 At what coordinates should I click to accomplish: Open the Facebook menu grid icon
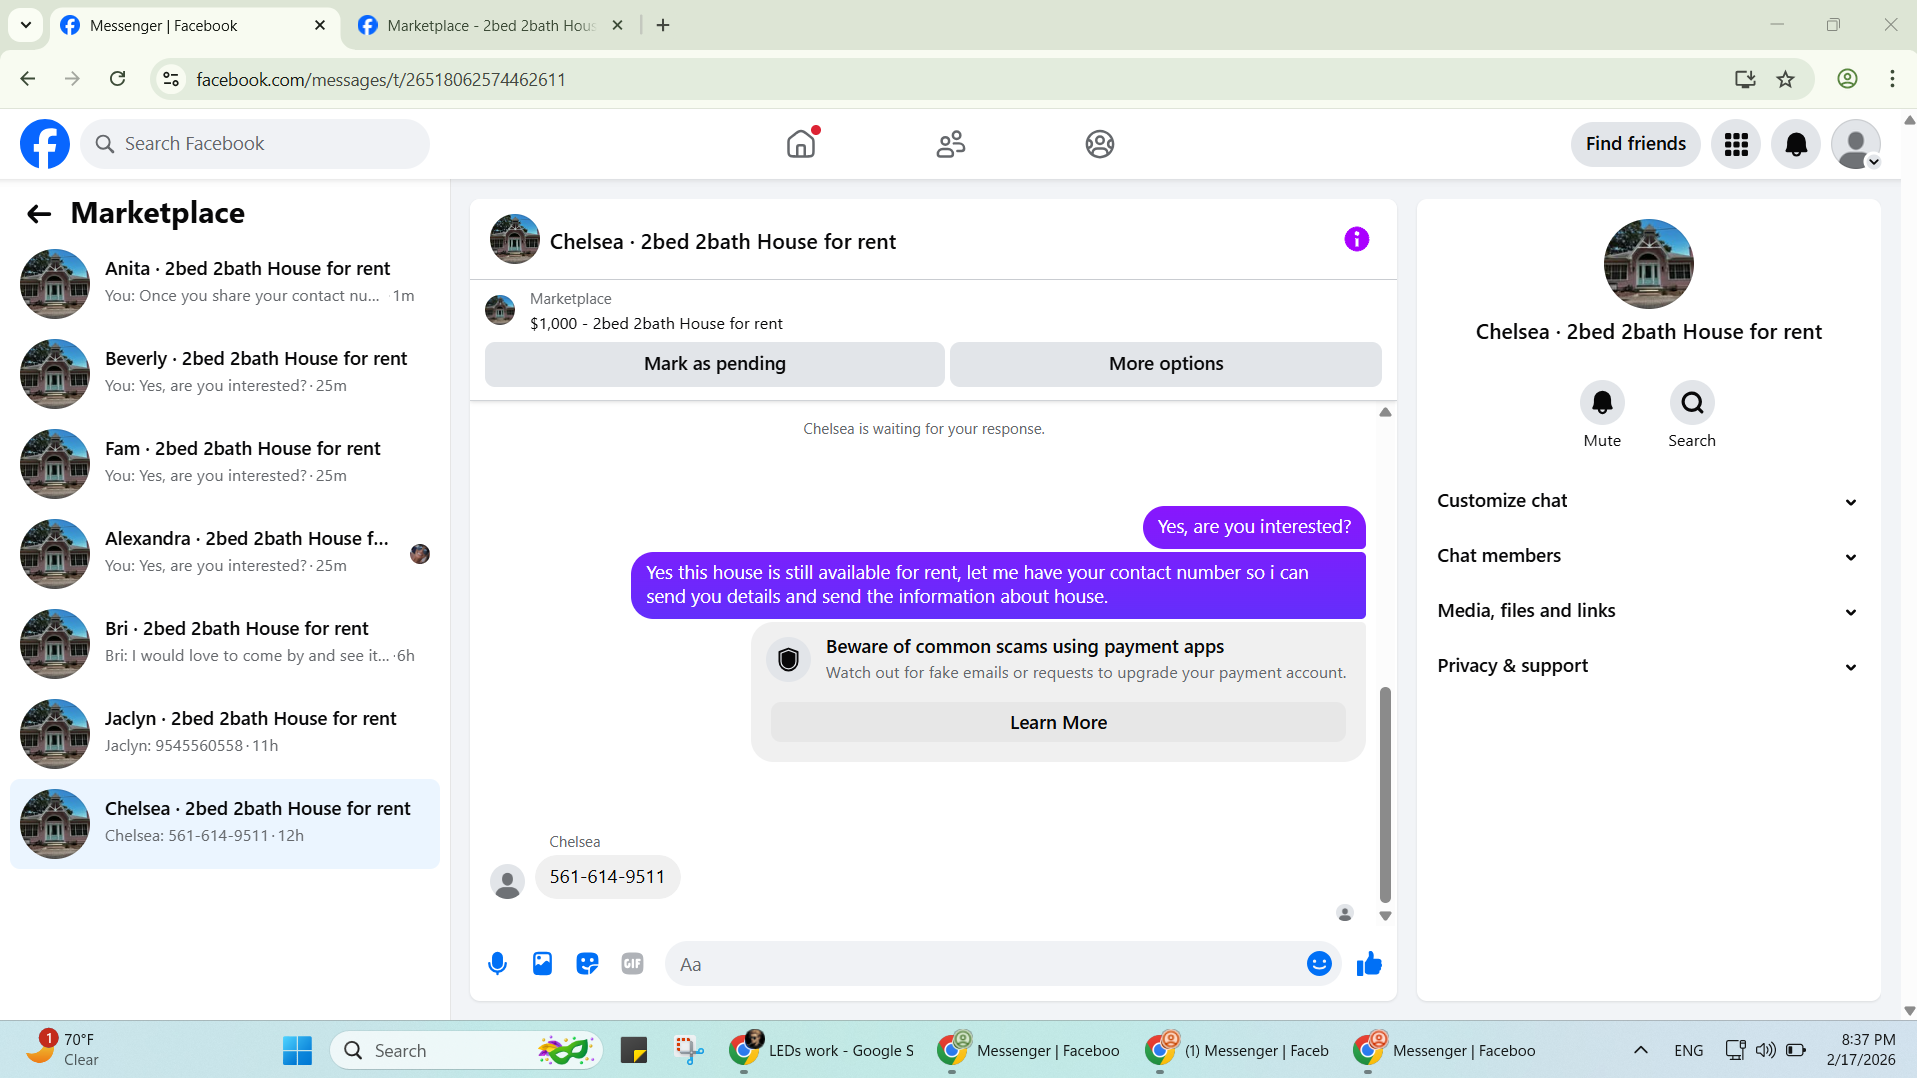point(1736,144)
